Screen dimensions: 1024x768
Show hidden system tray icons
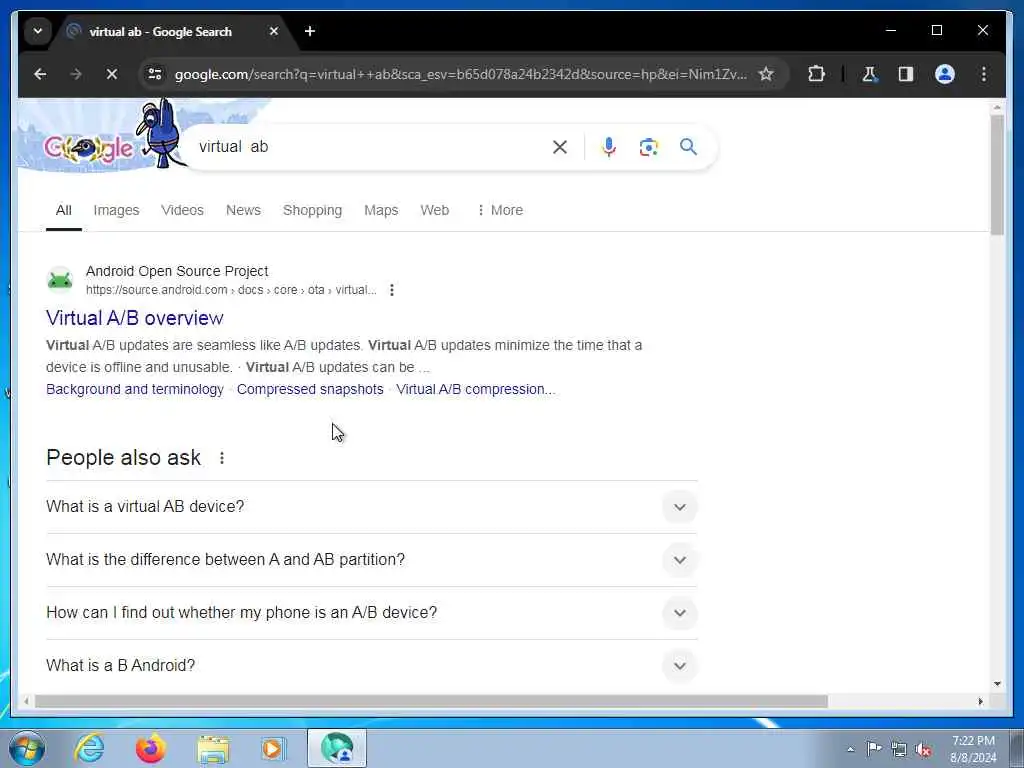850,749
